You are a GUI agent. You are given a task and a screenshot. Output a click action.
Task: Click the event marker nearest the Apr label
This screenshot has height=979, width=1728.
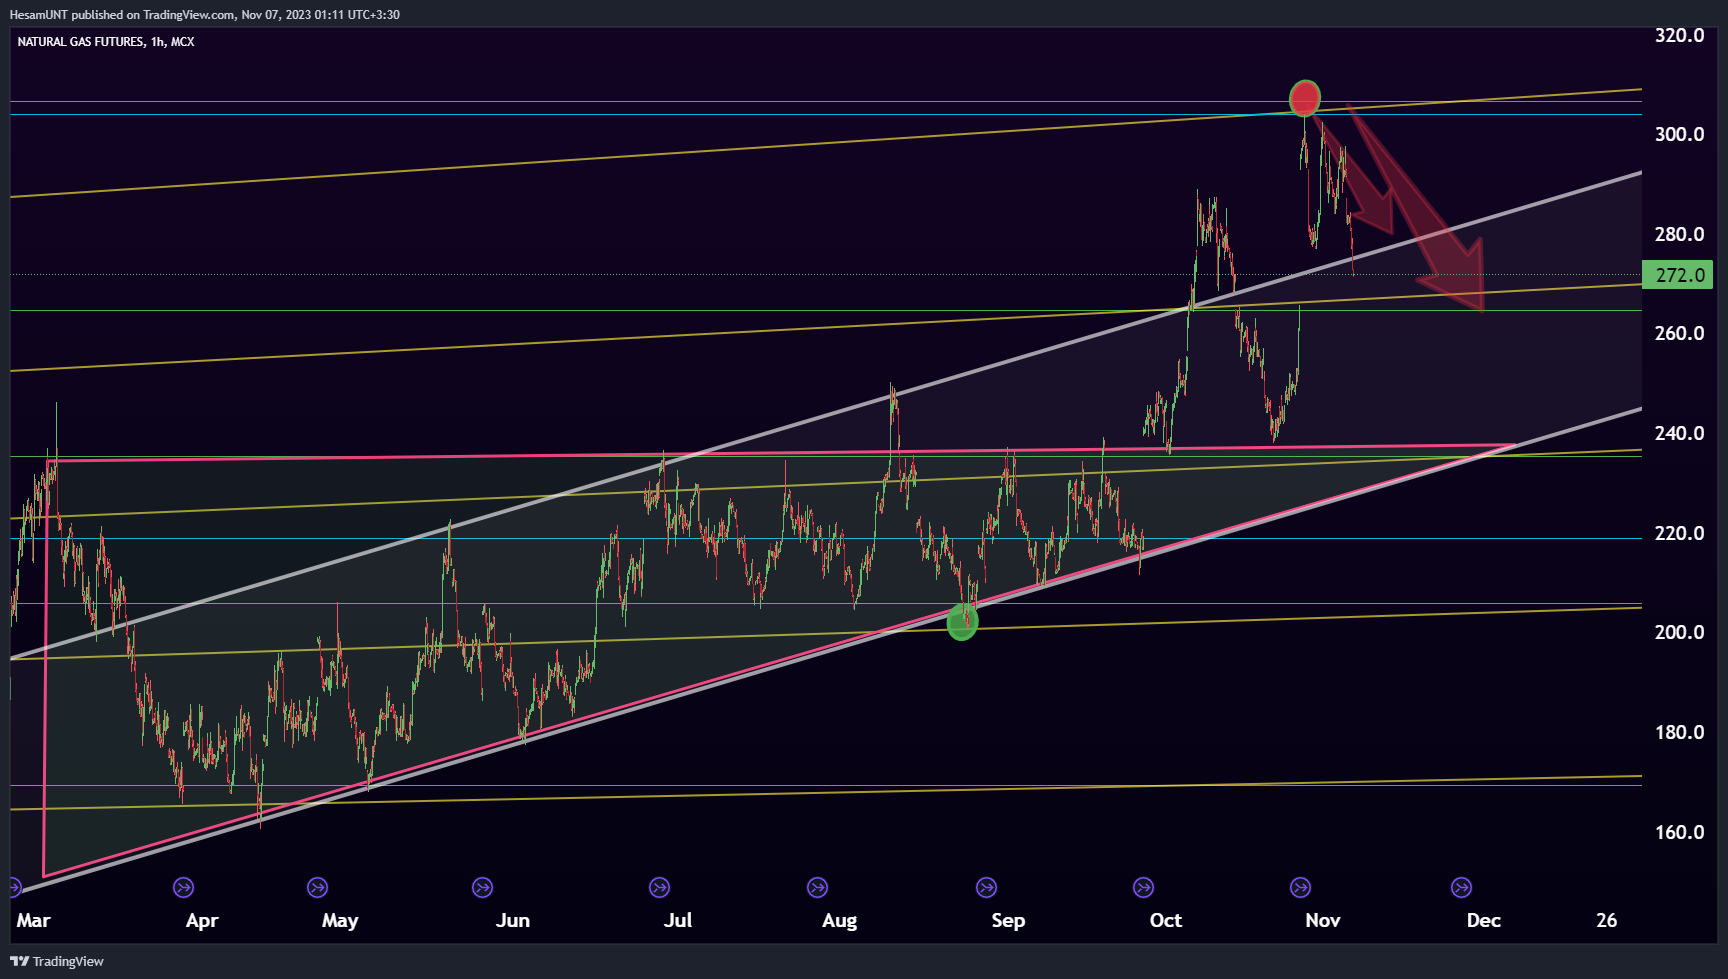coord(183,887)
